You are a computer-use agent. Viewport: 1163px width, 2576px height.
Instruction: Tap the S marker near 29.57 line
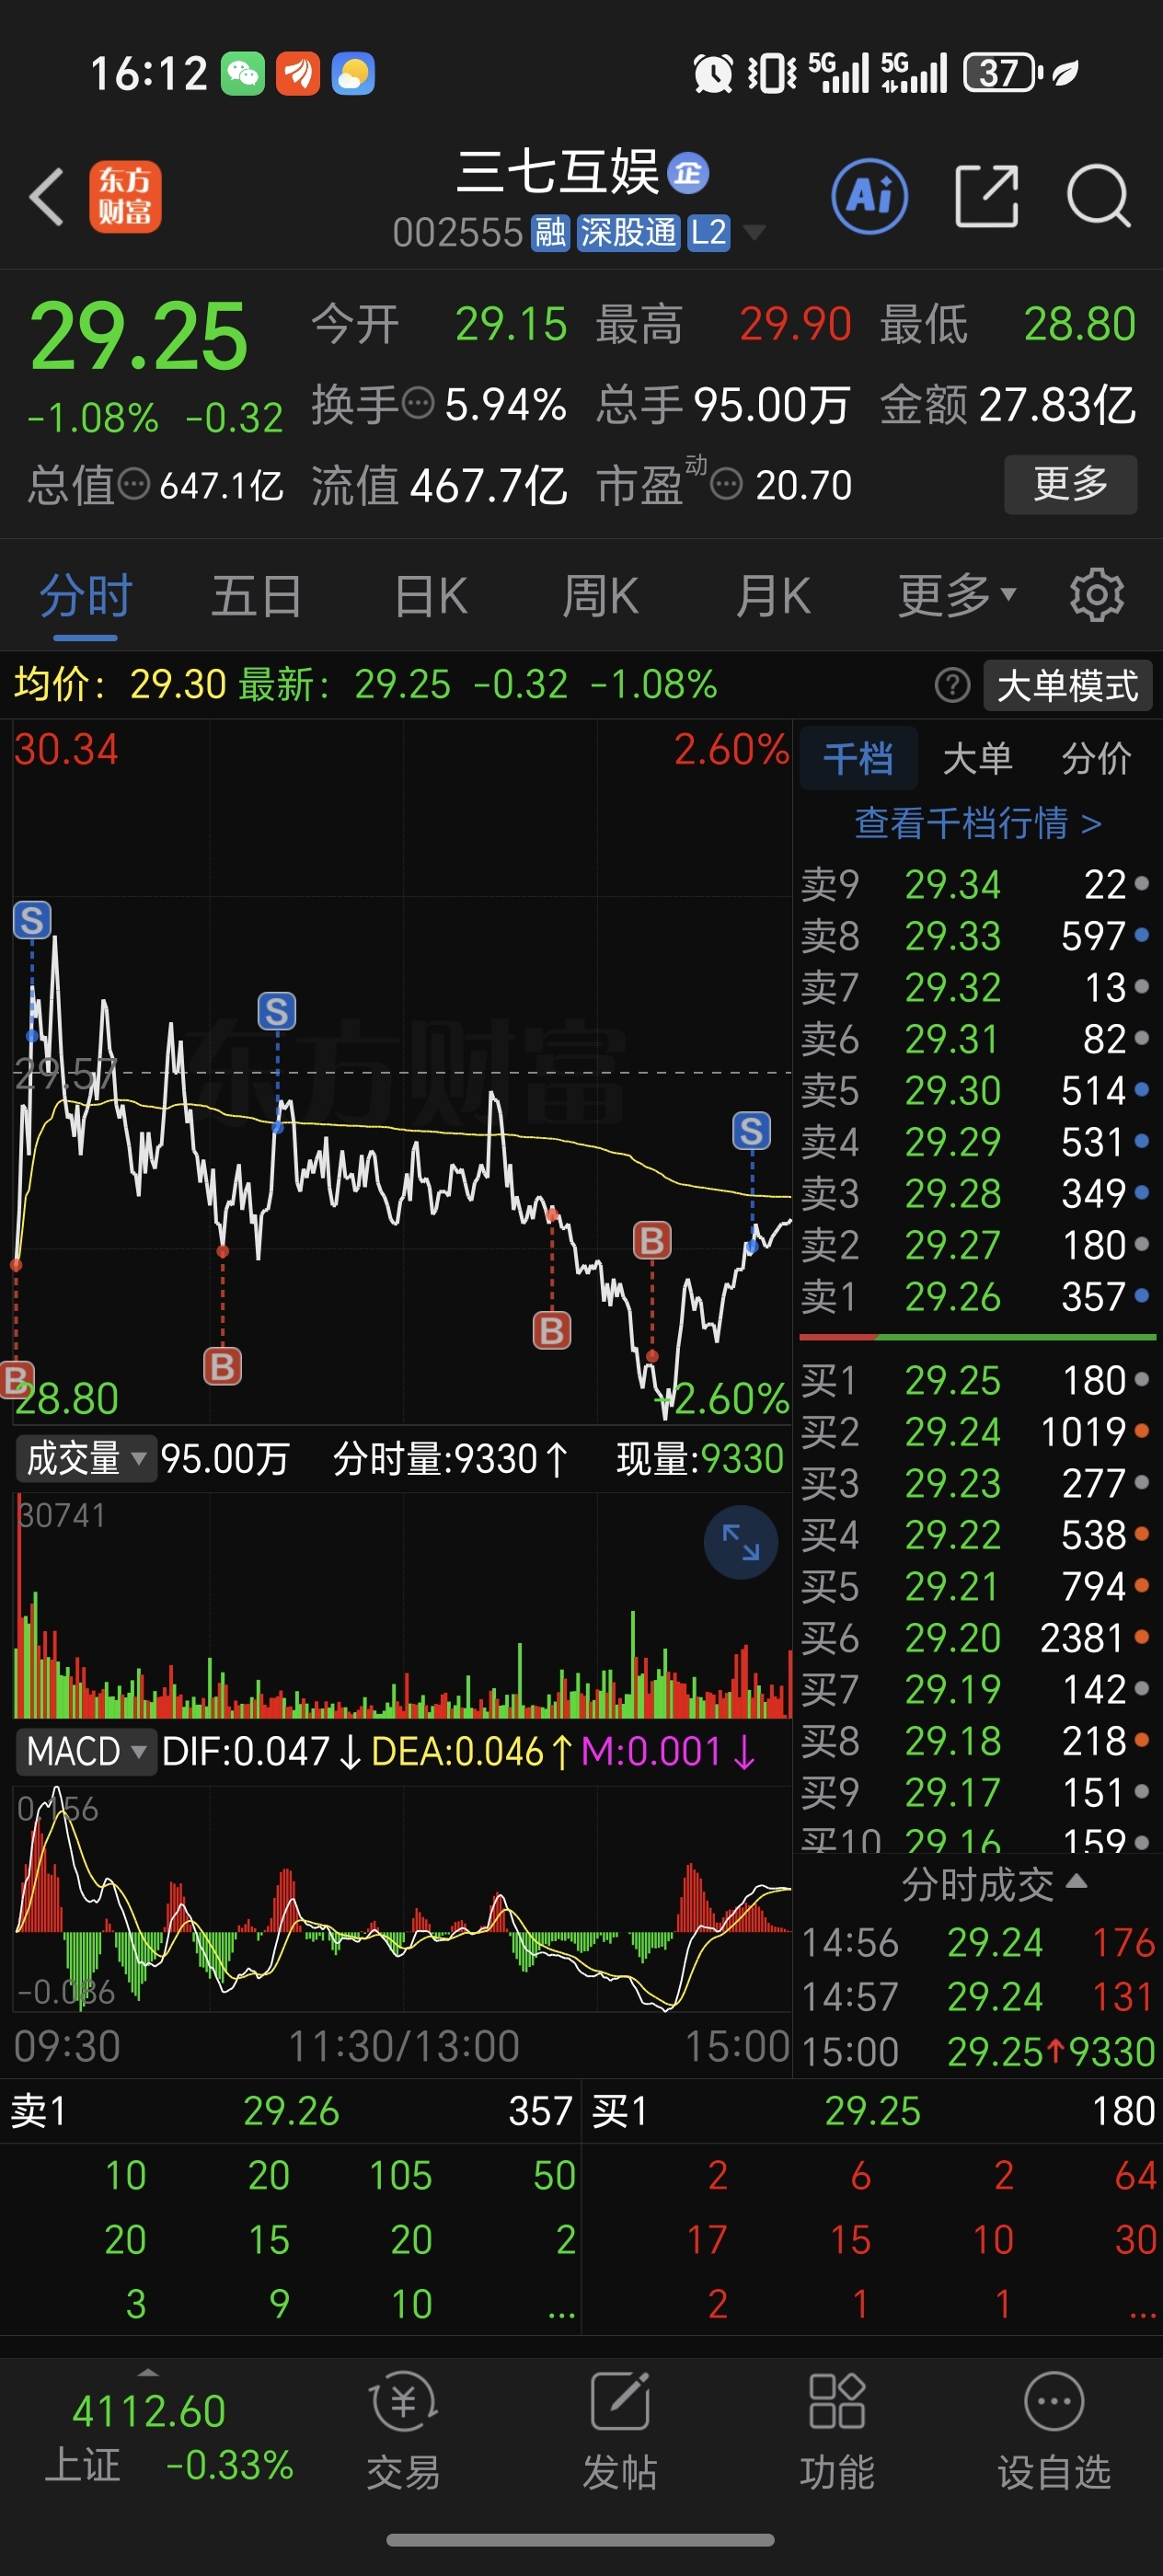277,1011
